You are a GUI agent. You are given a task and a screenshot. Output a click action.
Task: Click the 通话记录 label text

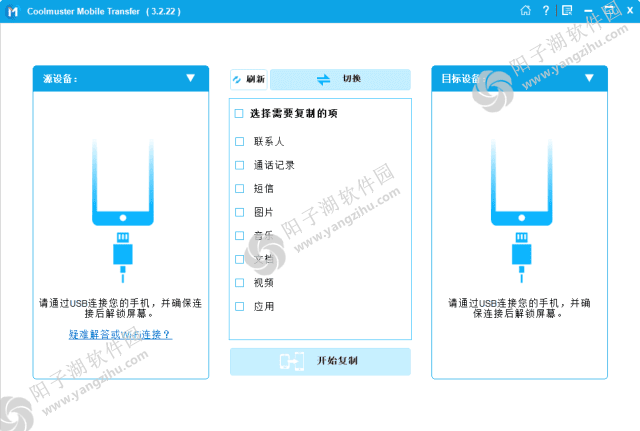pyautogui.click(x=274, y=165)
